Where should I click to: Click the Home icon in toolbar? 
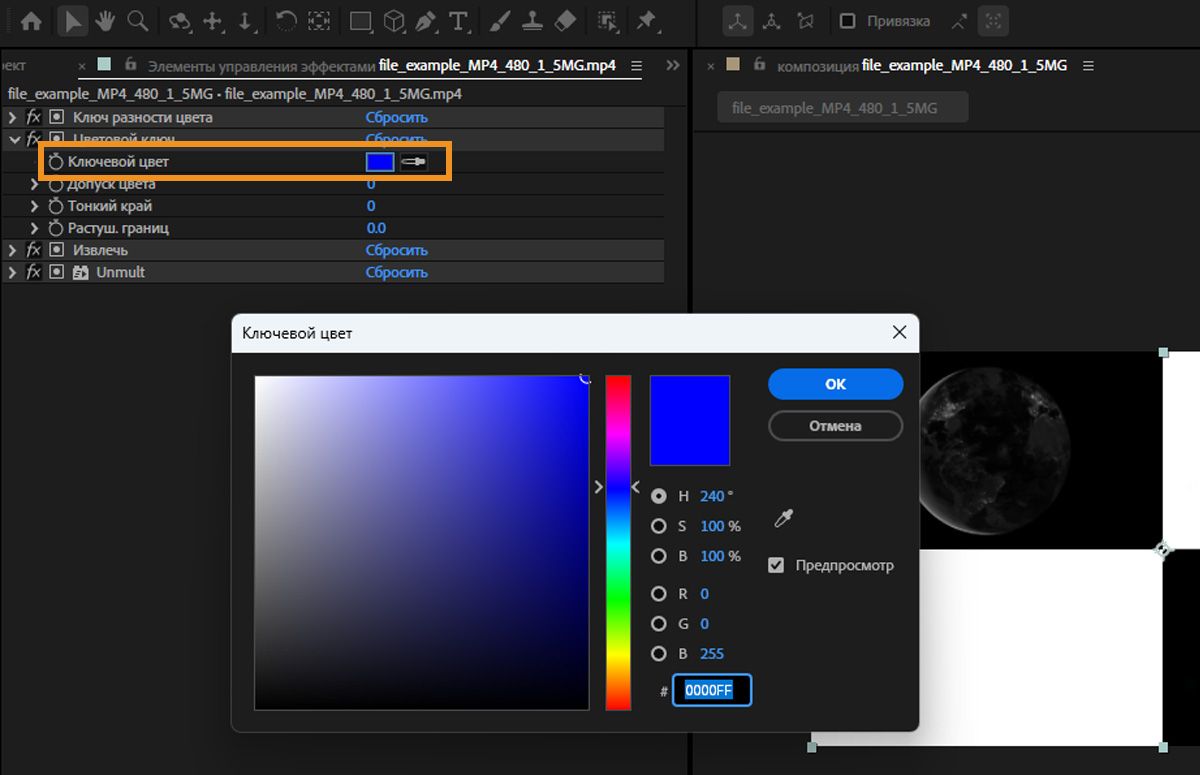32,20
